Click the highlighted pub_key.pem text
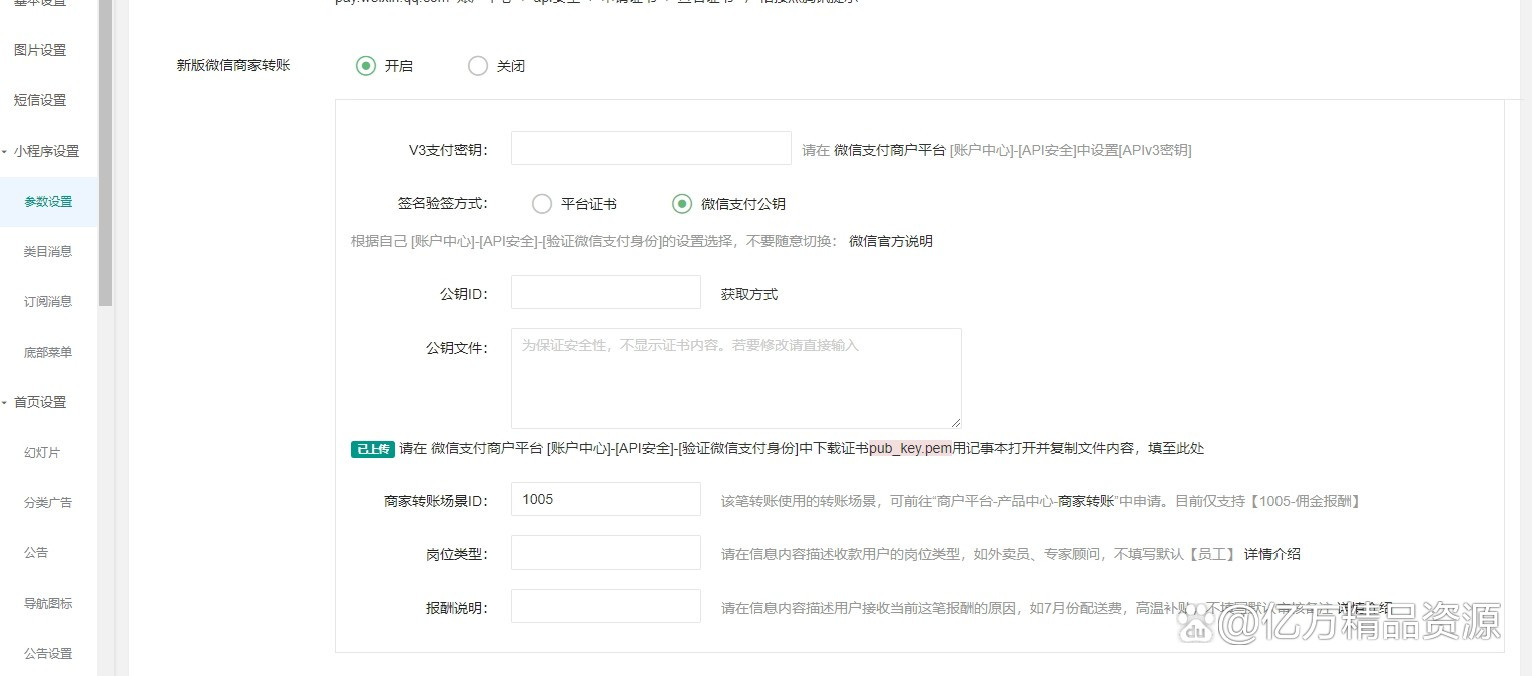1532x676 pixels. click(910, 448)
